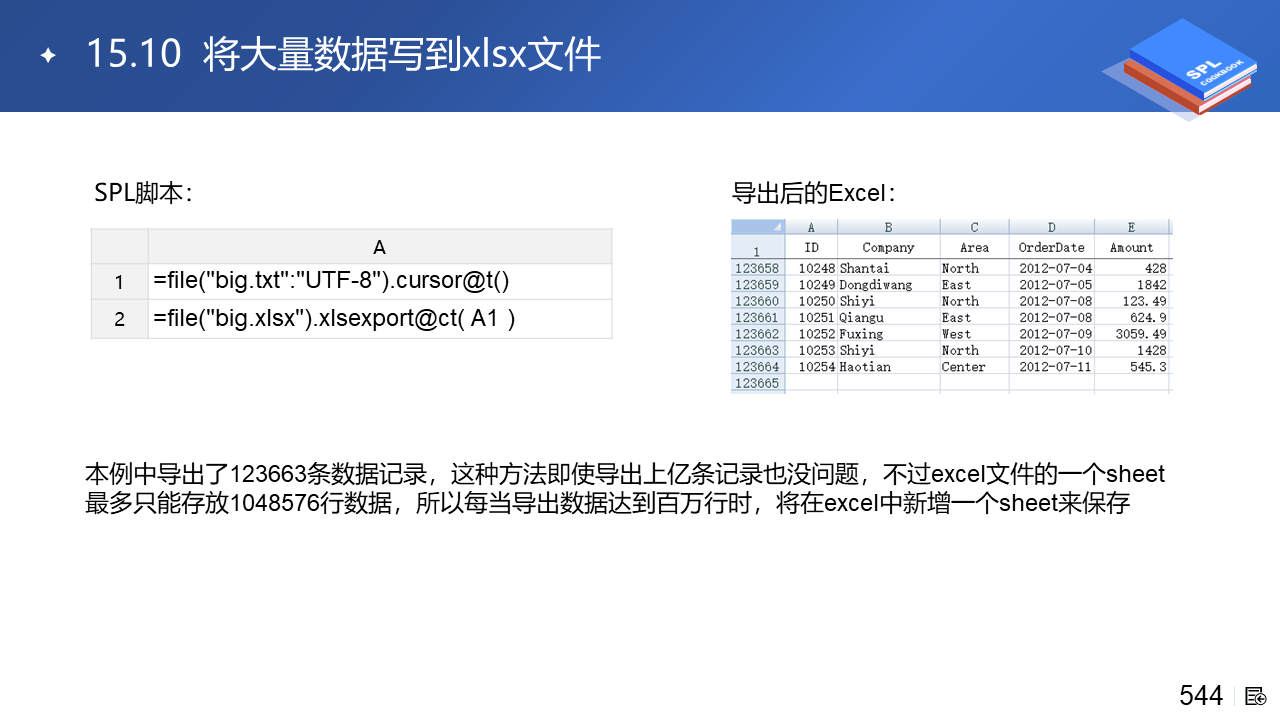Screen dimensions: 1280x720
Task: Click the '导出后的Excel:' label
Action: [x=814, y=193]
